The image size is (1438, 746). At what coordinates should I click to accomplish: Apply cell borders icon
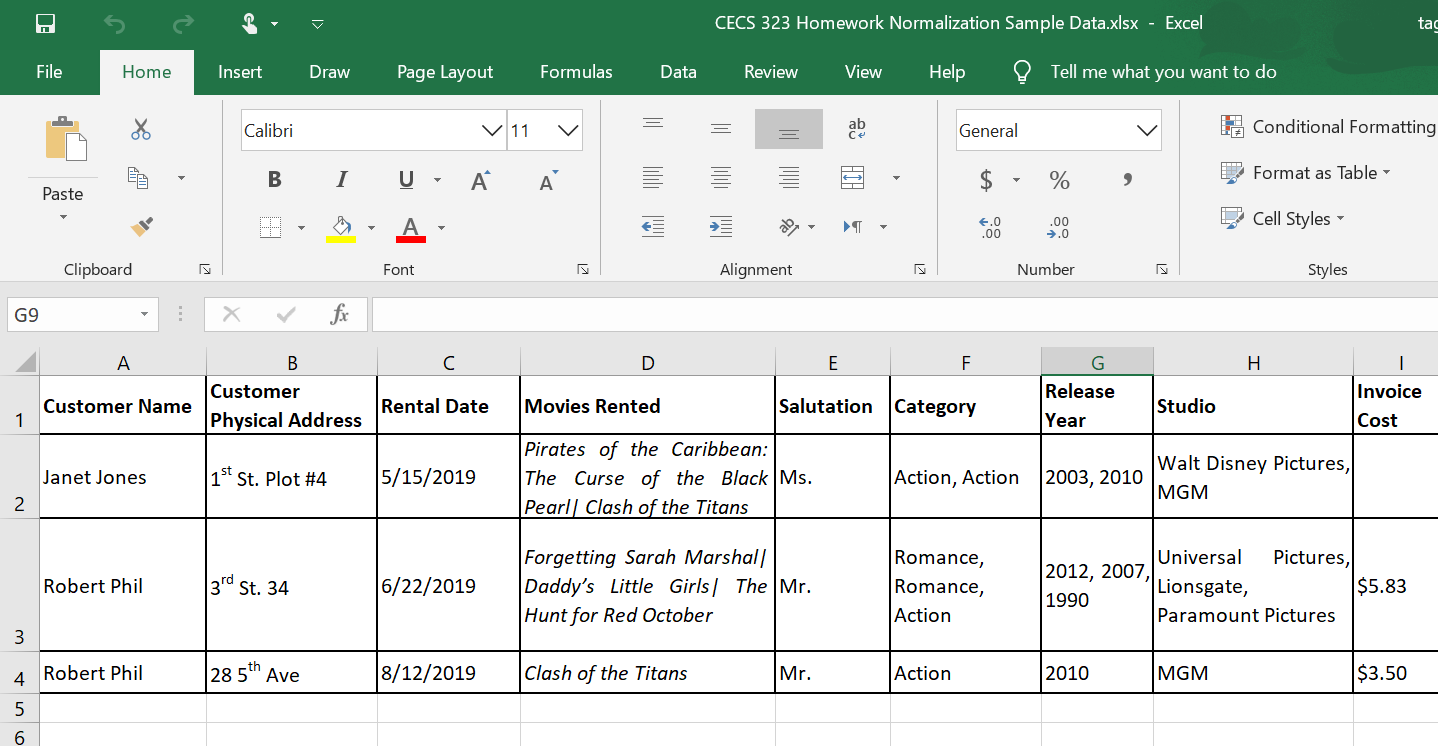coord(271,228)
